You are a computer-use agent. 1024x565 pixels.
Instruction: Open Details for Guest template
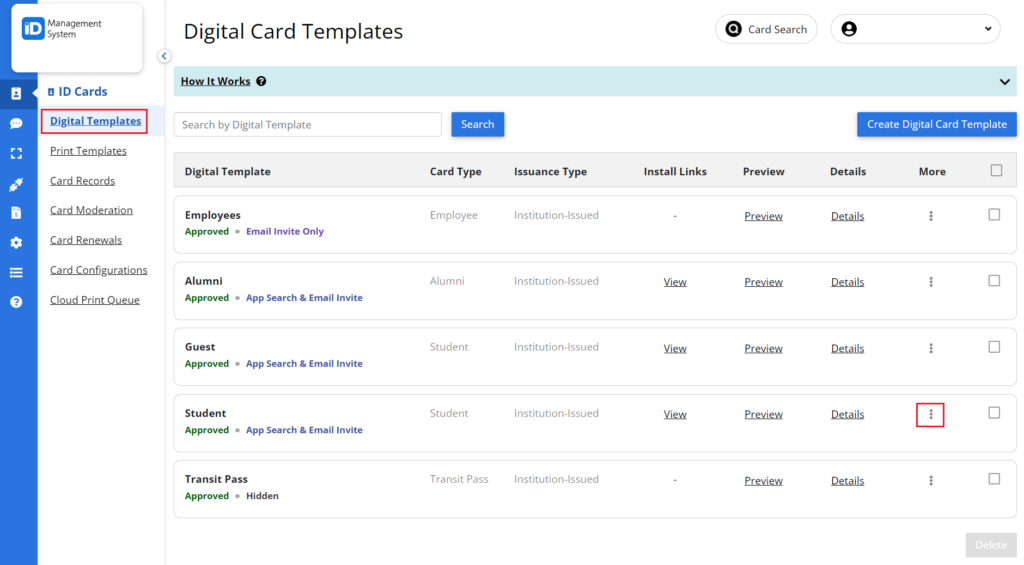pyautogui.click(x=847, y=349)
